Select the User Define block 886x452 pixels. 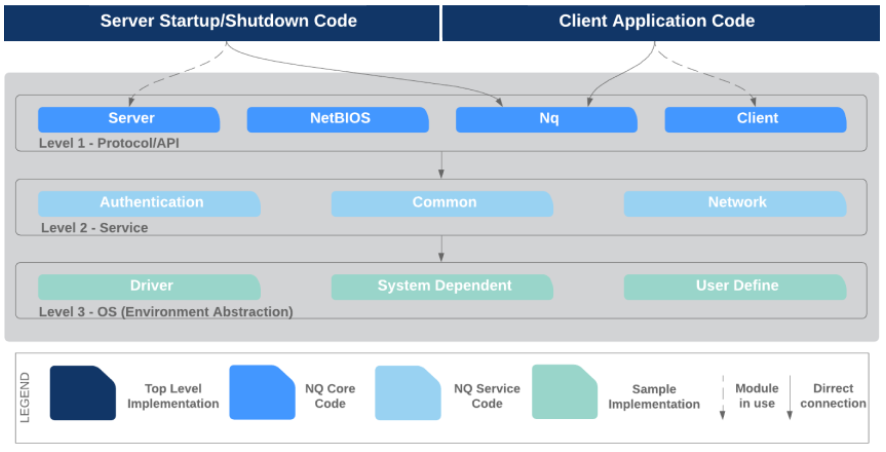point(735,287)
